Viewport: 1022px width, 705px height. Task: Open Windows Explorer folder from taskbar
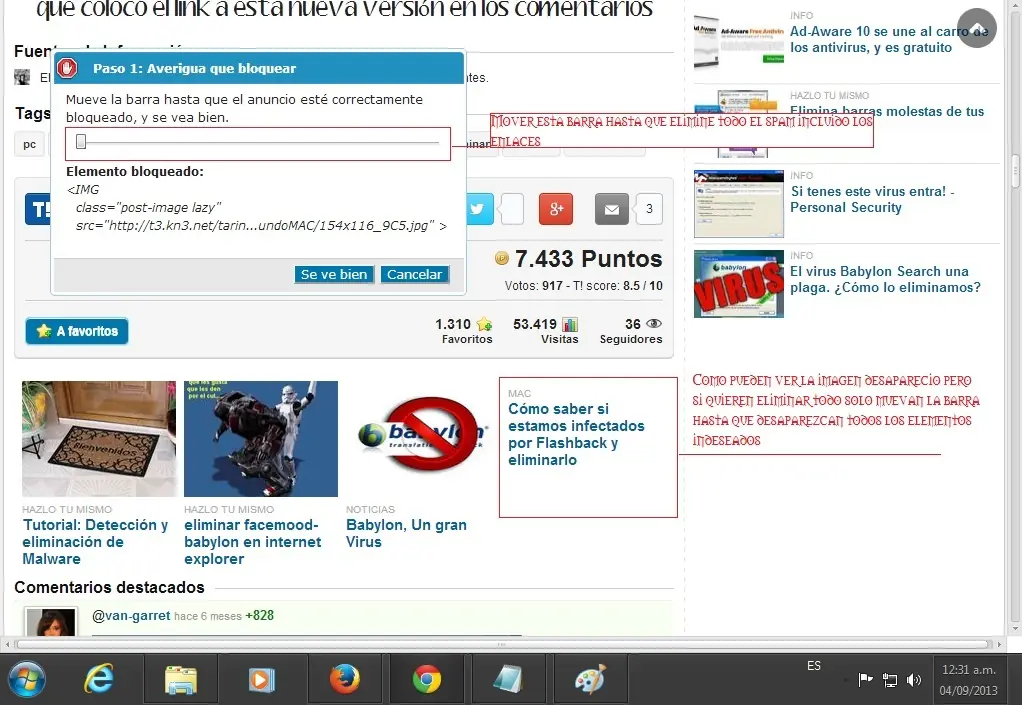click(181, 680)
